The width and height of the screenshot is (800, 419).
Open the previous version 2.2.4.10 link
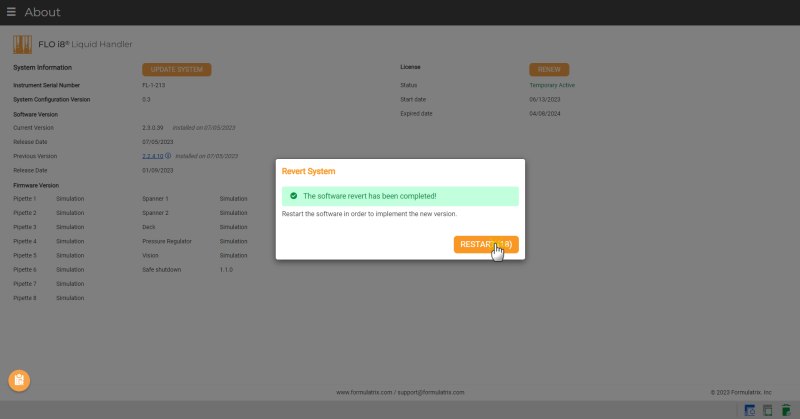click(152, 156)
